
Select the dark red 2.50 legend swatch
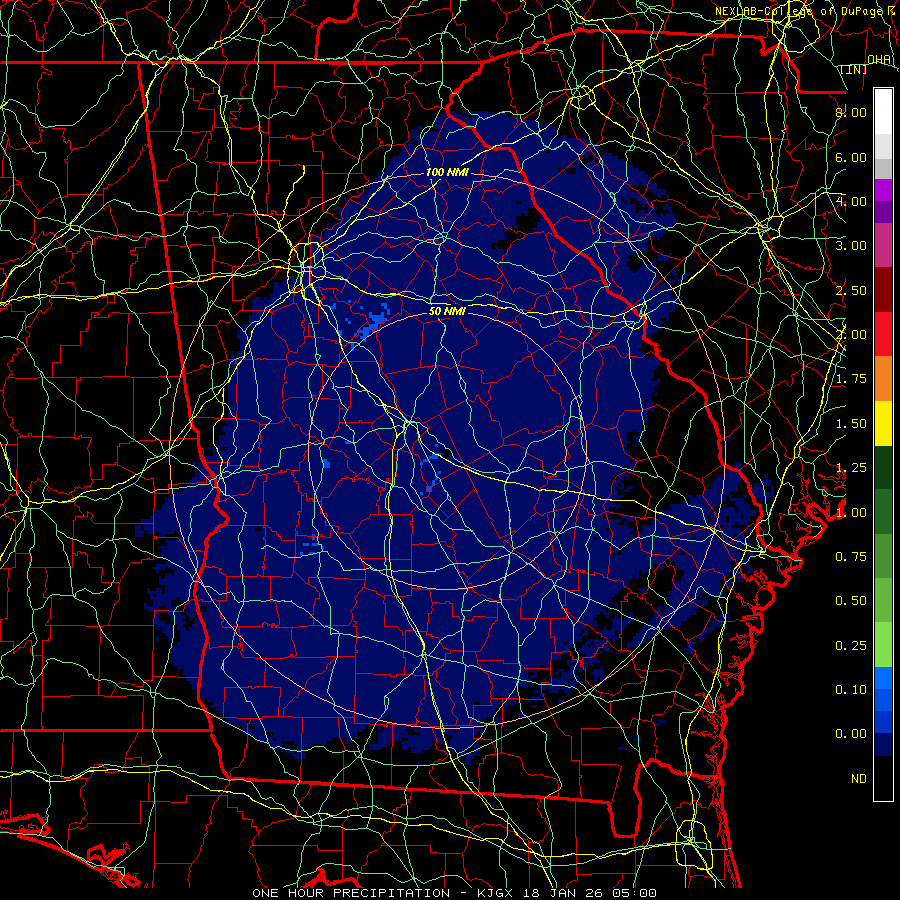[x=883, y=290]
